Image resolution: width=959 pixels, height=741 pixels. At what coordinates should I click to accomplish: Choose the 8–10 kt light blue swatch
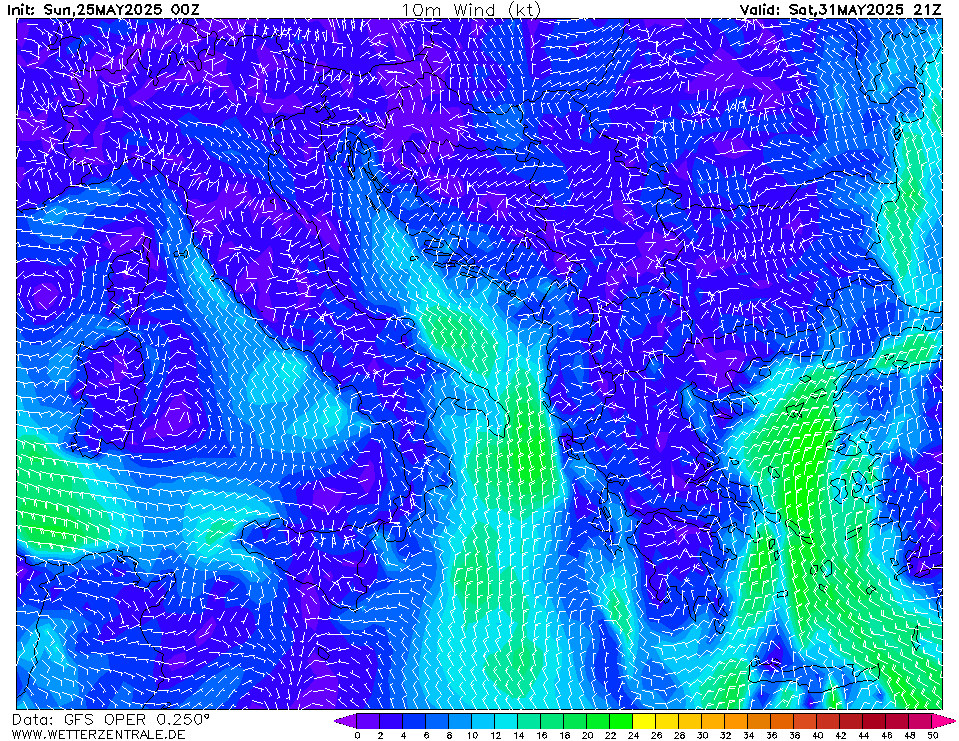[461, 721]
